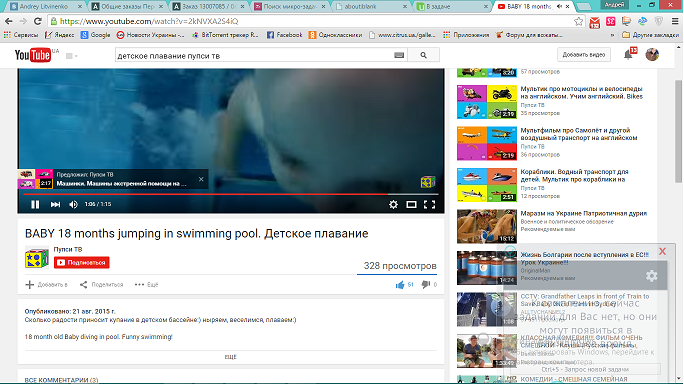Open the Пупси ТВ channel cube avatar
Screen dimensions: 684x388
[37, 258]
